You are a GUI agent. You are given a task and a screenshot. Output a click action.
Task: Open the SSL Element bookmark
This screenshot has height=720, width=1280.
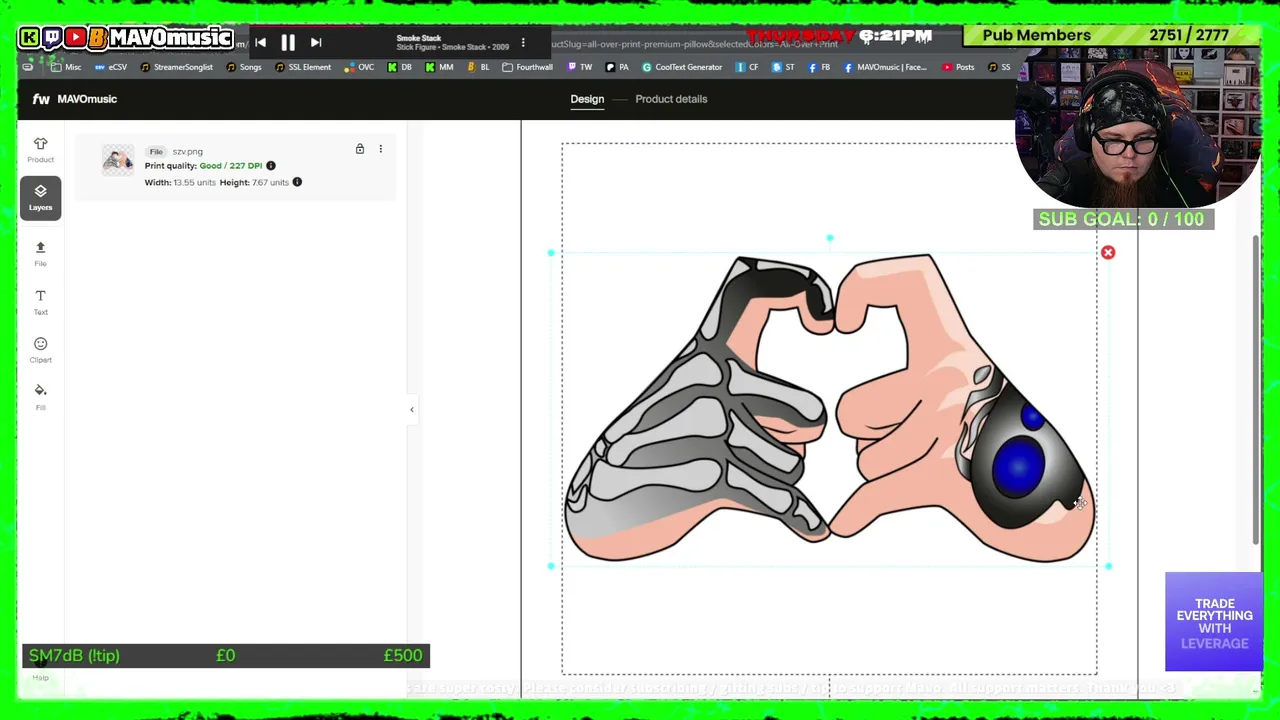pyautogui.click(x=302, y=67)
